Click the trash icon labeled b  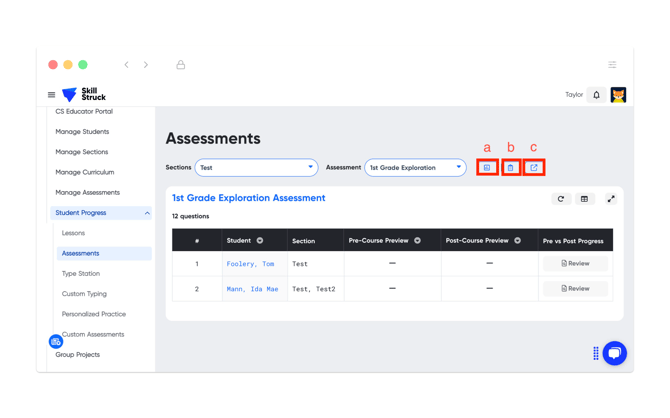(x=510, y=168)
